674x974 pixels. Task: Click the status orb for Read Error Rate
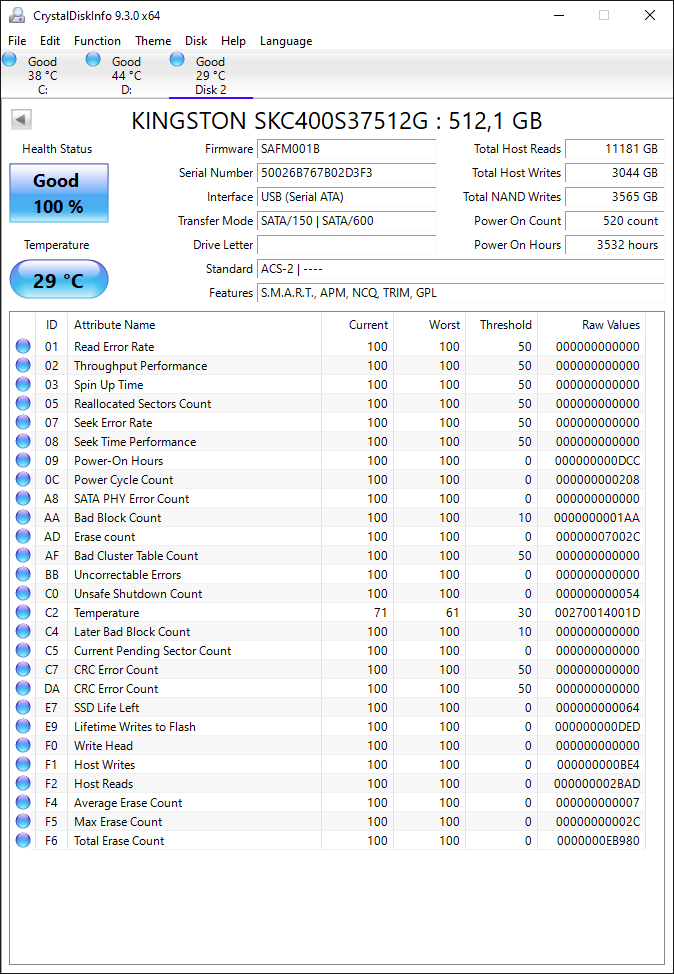(x=23, y=347)
